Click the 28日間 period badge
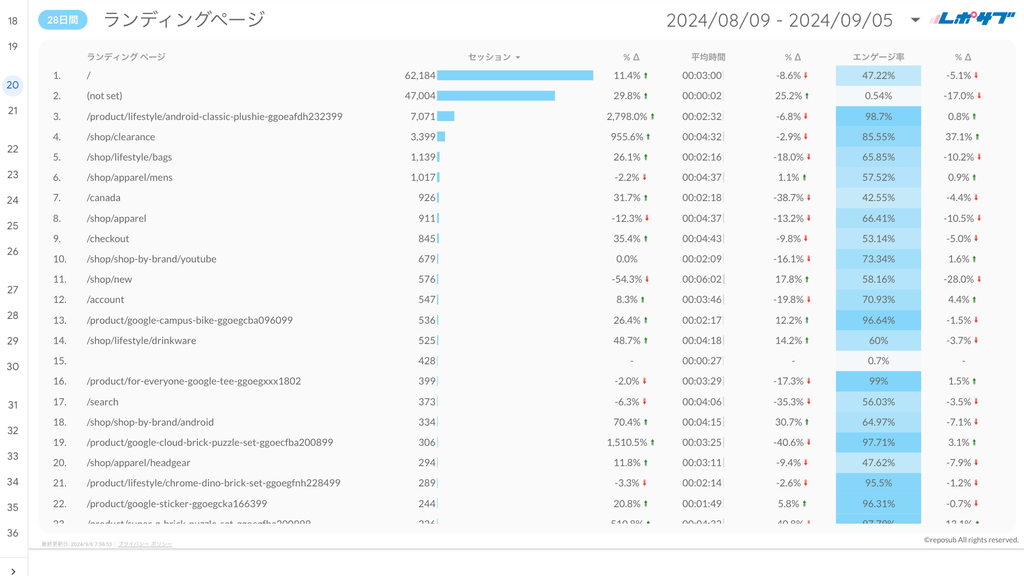Screen dimensions: 1024x576 click(x=62, y=17)
